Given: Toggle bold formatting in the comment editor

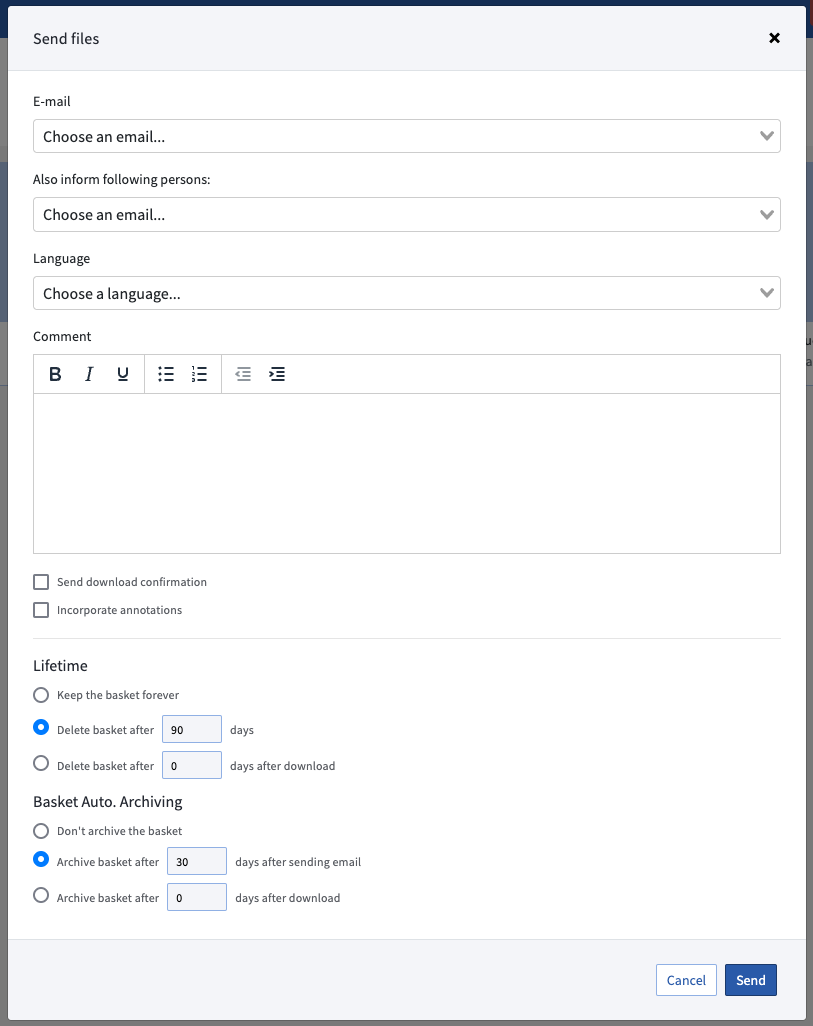Looking at the screenshot, I should click(x=55, y=374).
